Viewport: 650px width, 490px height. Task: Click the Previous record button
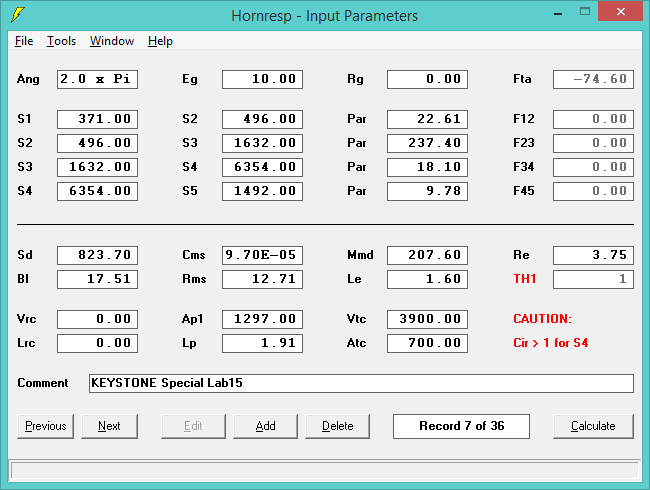coord(46,426)
